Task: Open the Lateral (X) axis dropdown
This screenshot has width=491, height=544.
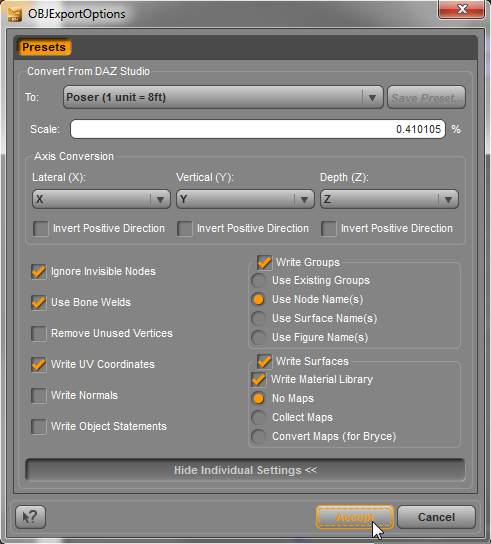Action: pyautogui.click(x=101, y=199)
